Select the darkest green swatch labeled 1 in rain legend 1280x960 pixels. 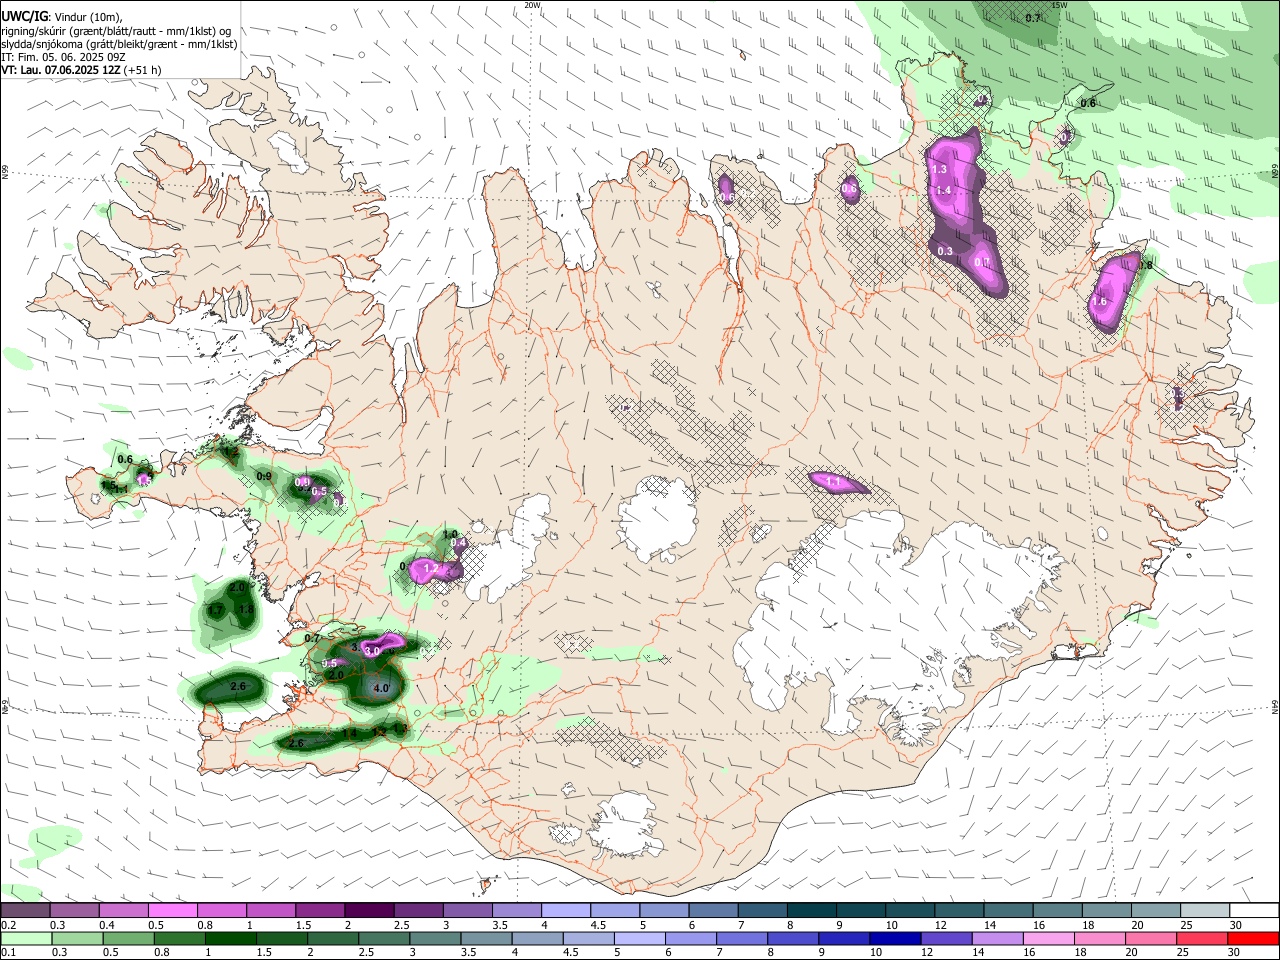(x=231, y=939)
